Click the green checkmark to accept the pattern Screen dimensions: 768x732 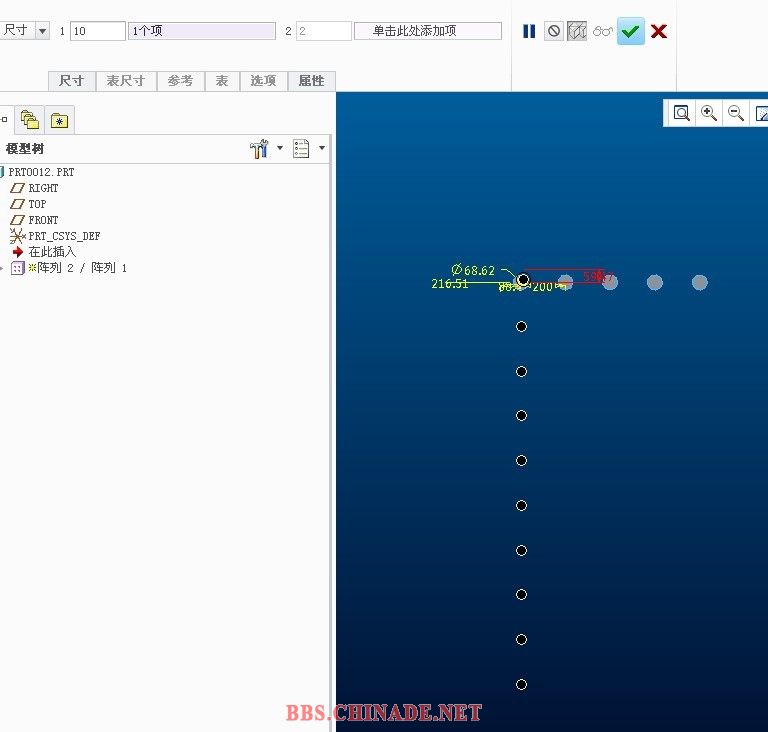(630, 31)
